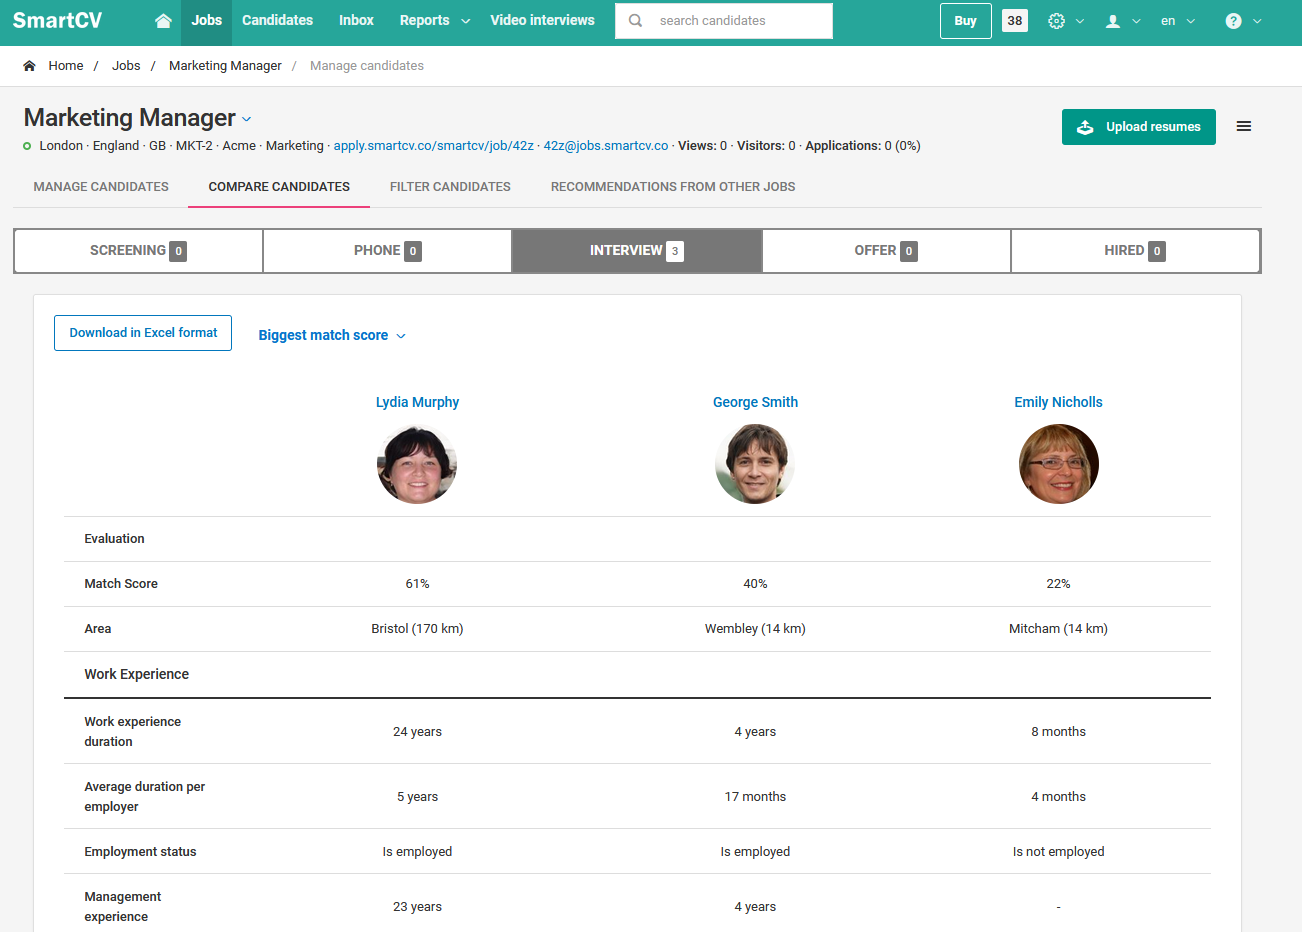Focus the search candidates input field
The image size is (1302, 932).
click(724, 21)
